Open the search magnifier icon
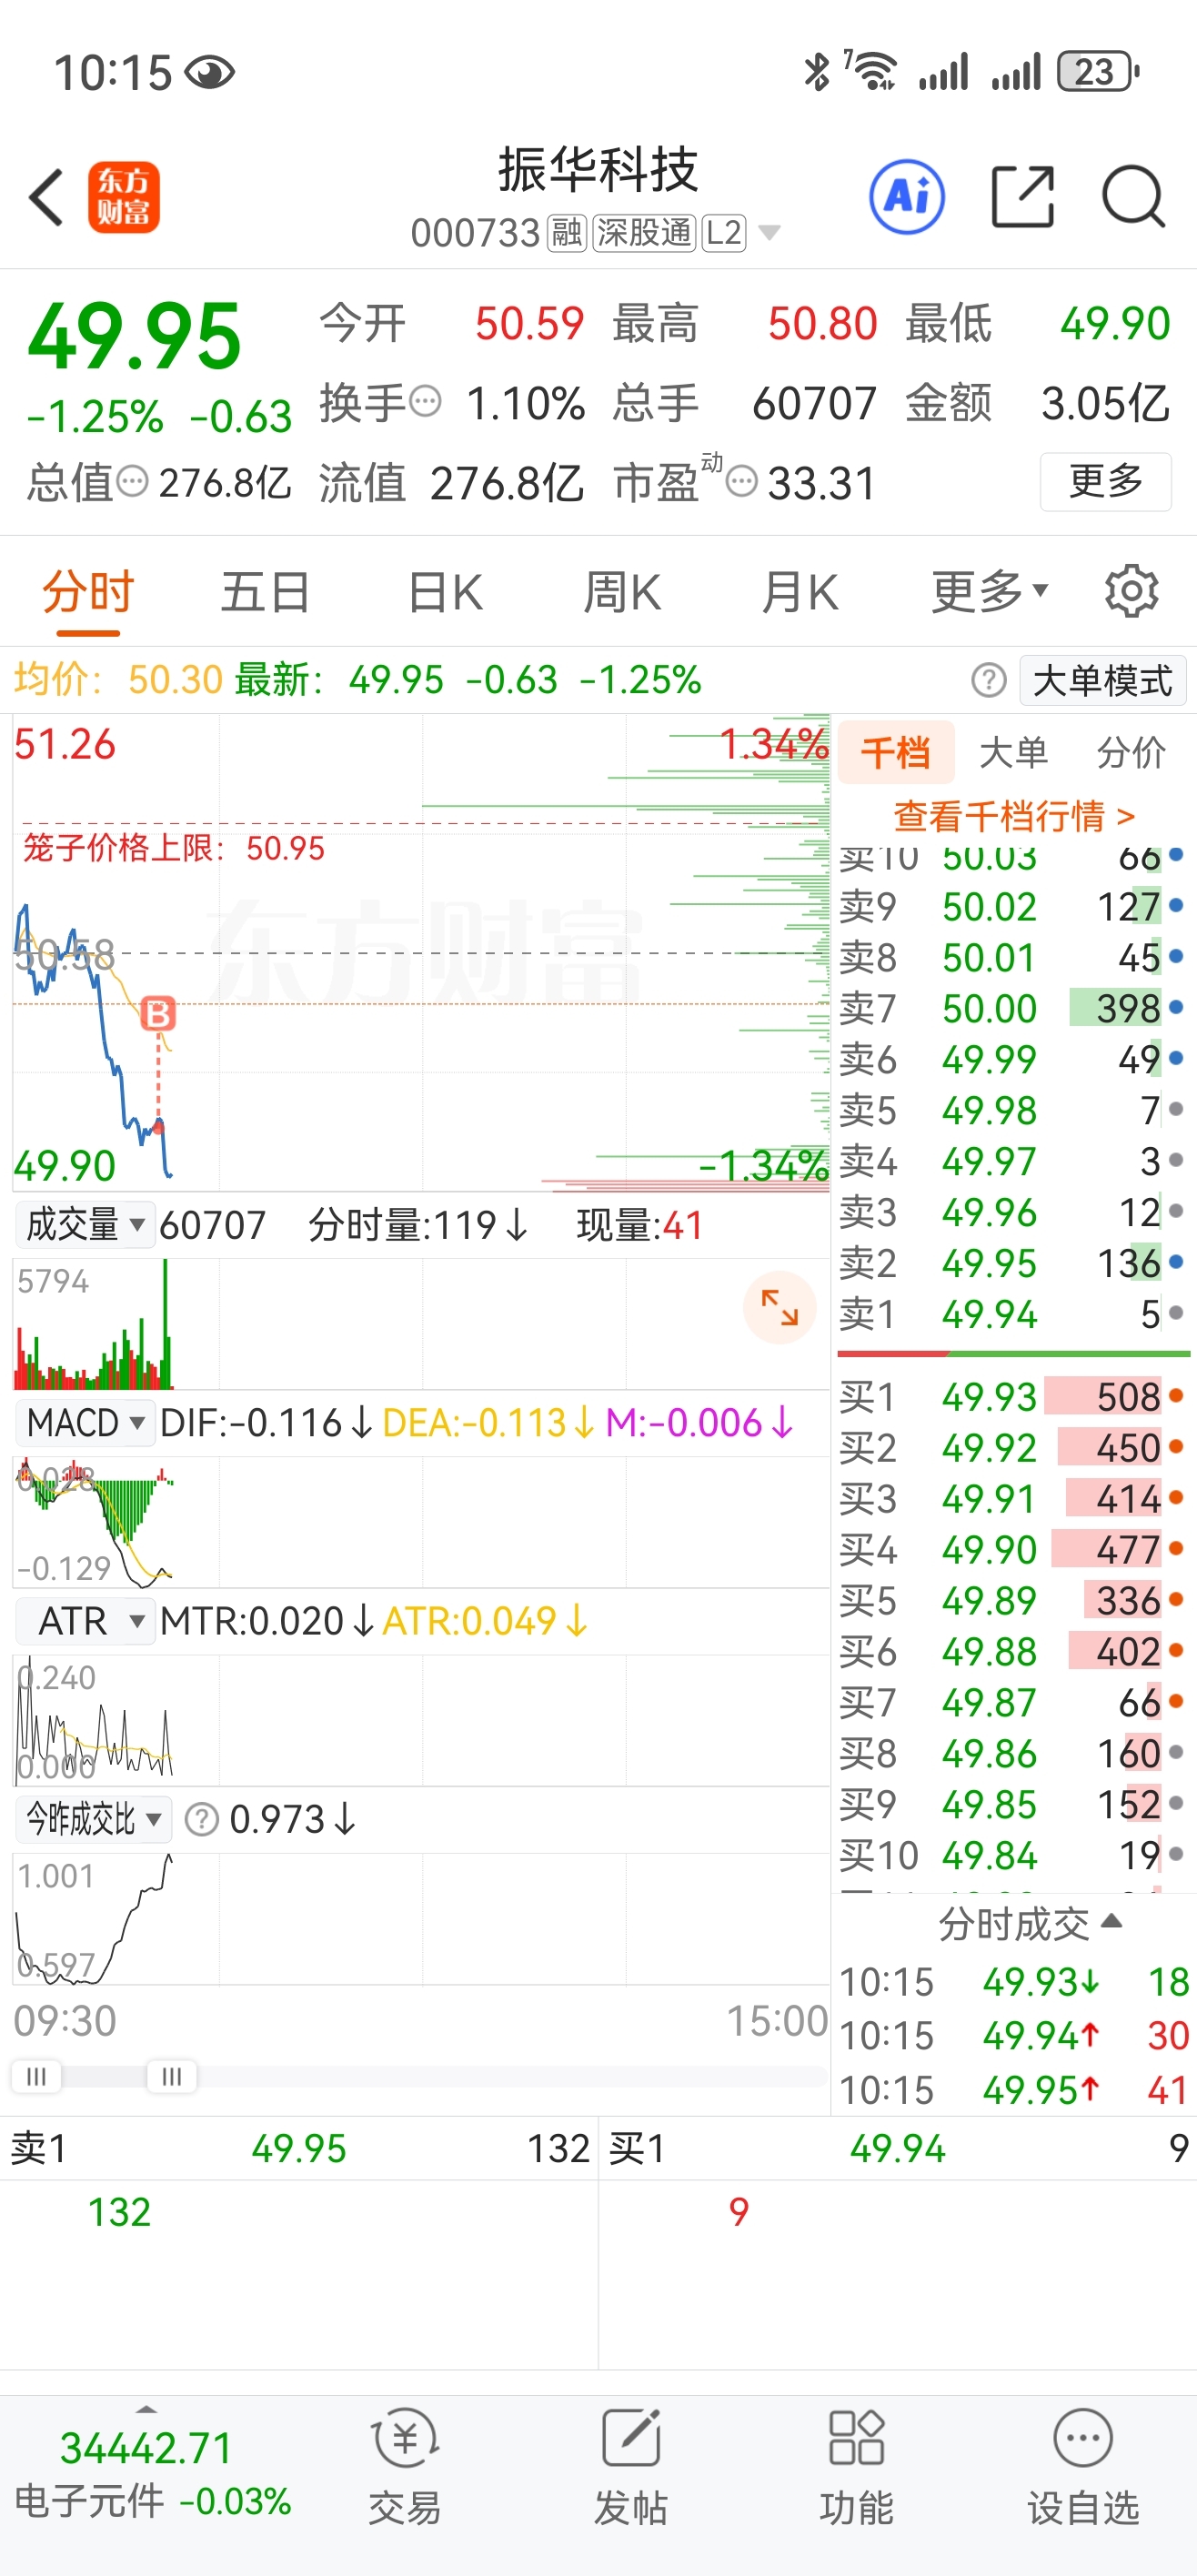 [x=1133, y=197]
